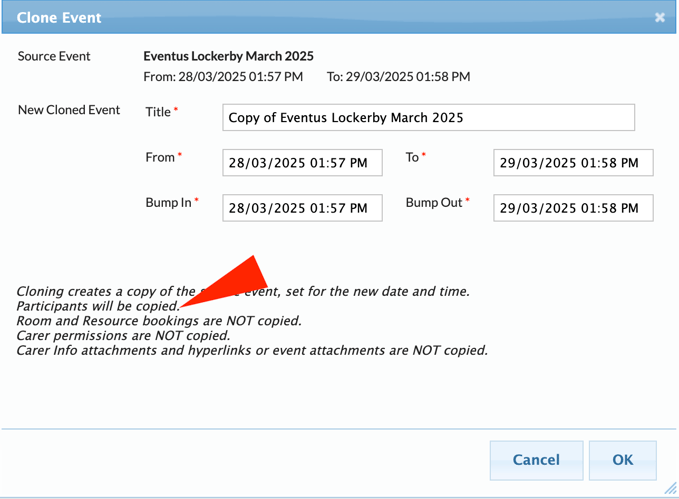This screenshot has width=679, height=499.
Task: Click the source event's To date text
Action: click(x=398, y=77)
